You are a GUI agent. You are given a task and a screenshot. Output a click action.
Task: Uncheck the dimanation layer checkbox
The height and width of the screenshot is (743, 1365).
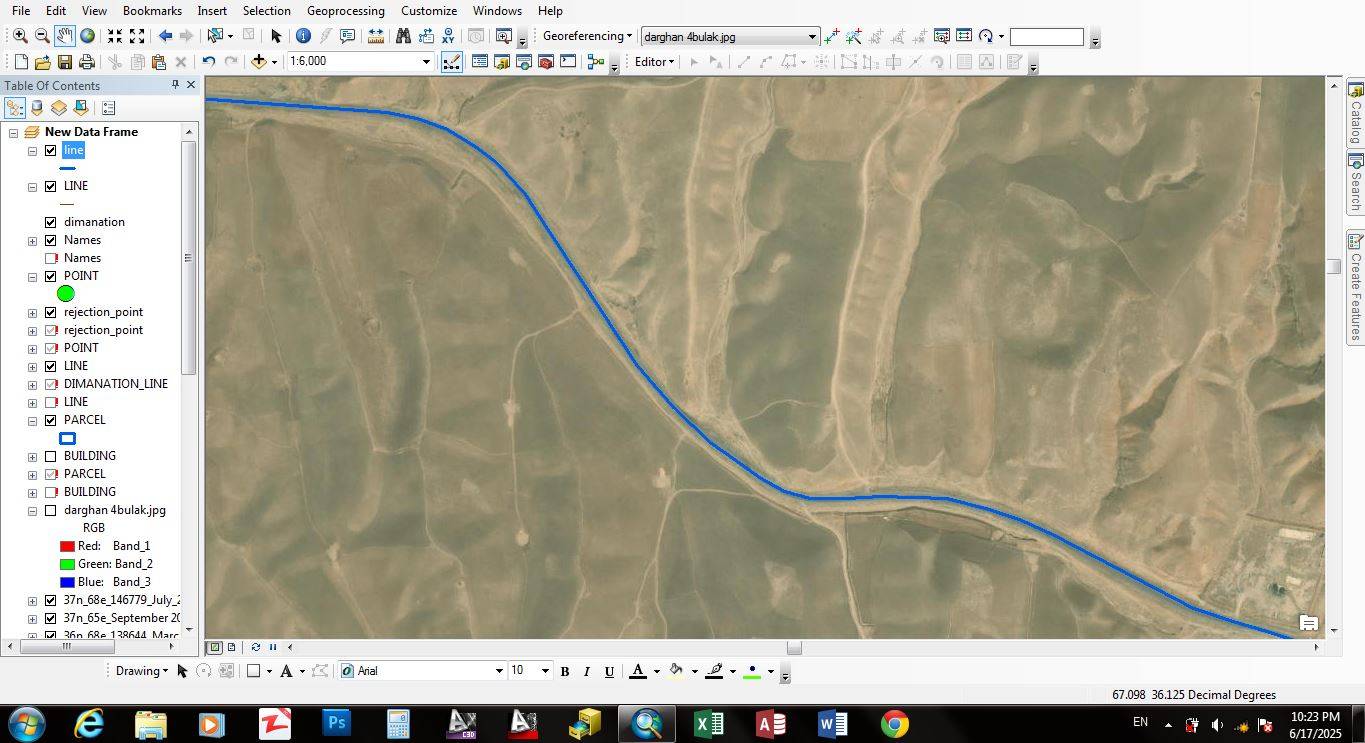tap(51, 222)
